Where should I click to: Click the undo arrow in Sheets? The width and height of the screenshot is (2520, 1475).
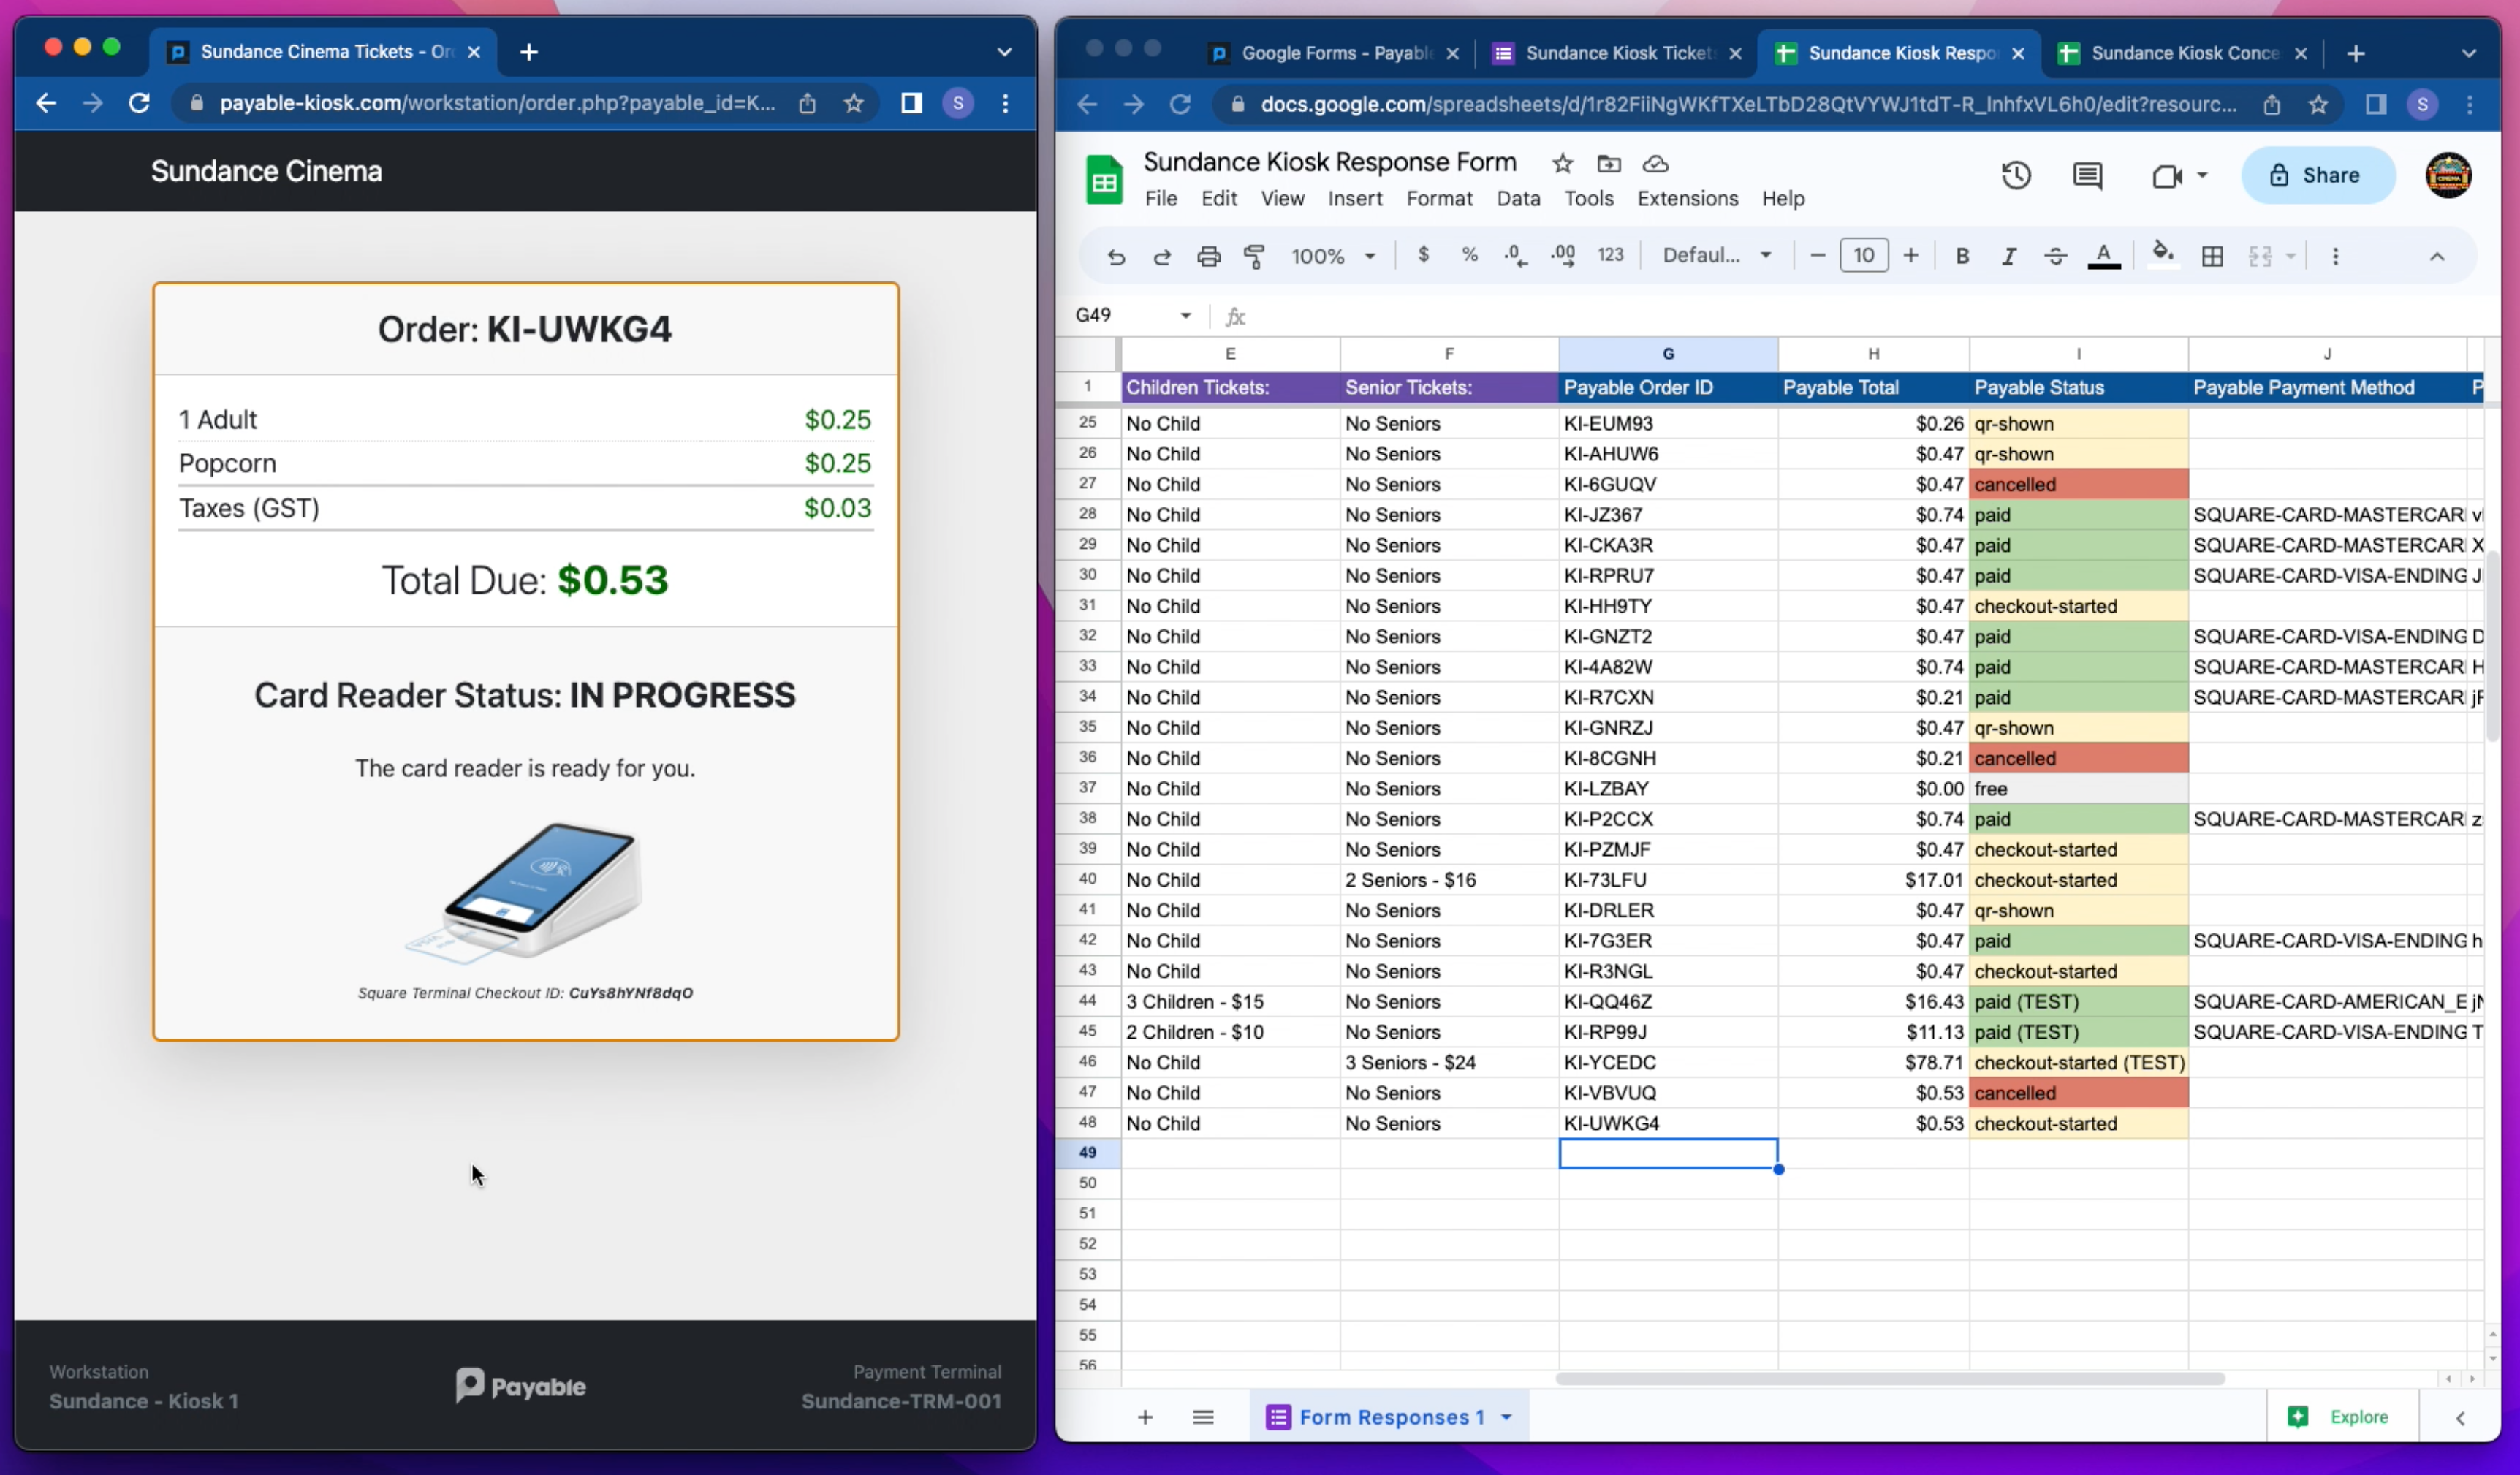(x=1116, y=256)
